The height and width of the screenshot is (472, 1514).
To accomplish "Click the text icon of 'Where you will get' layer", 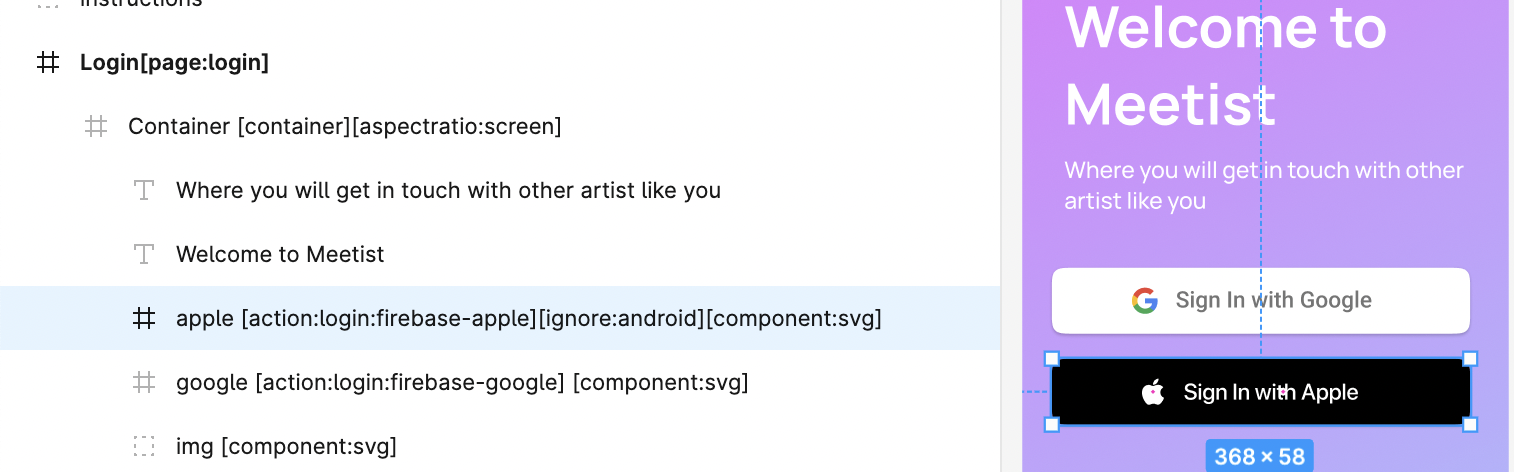I will coord(144,190).
